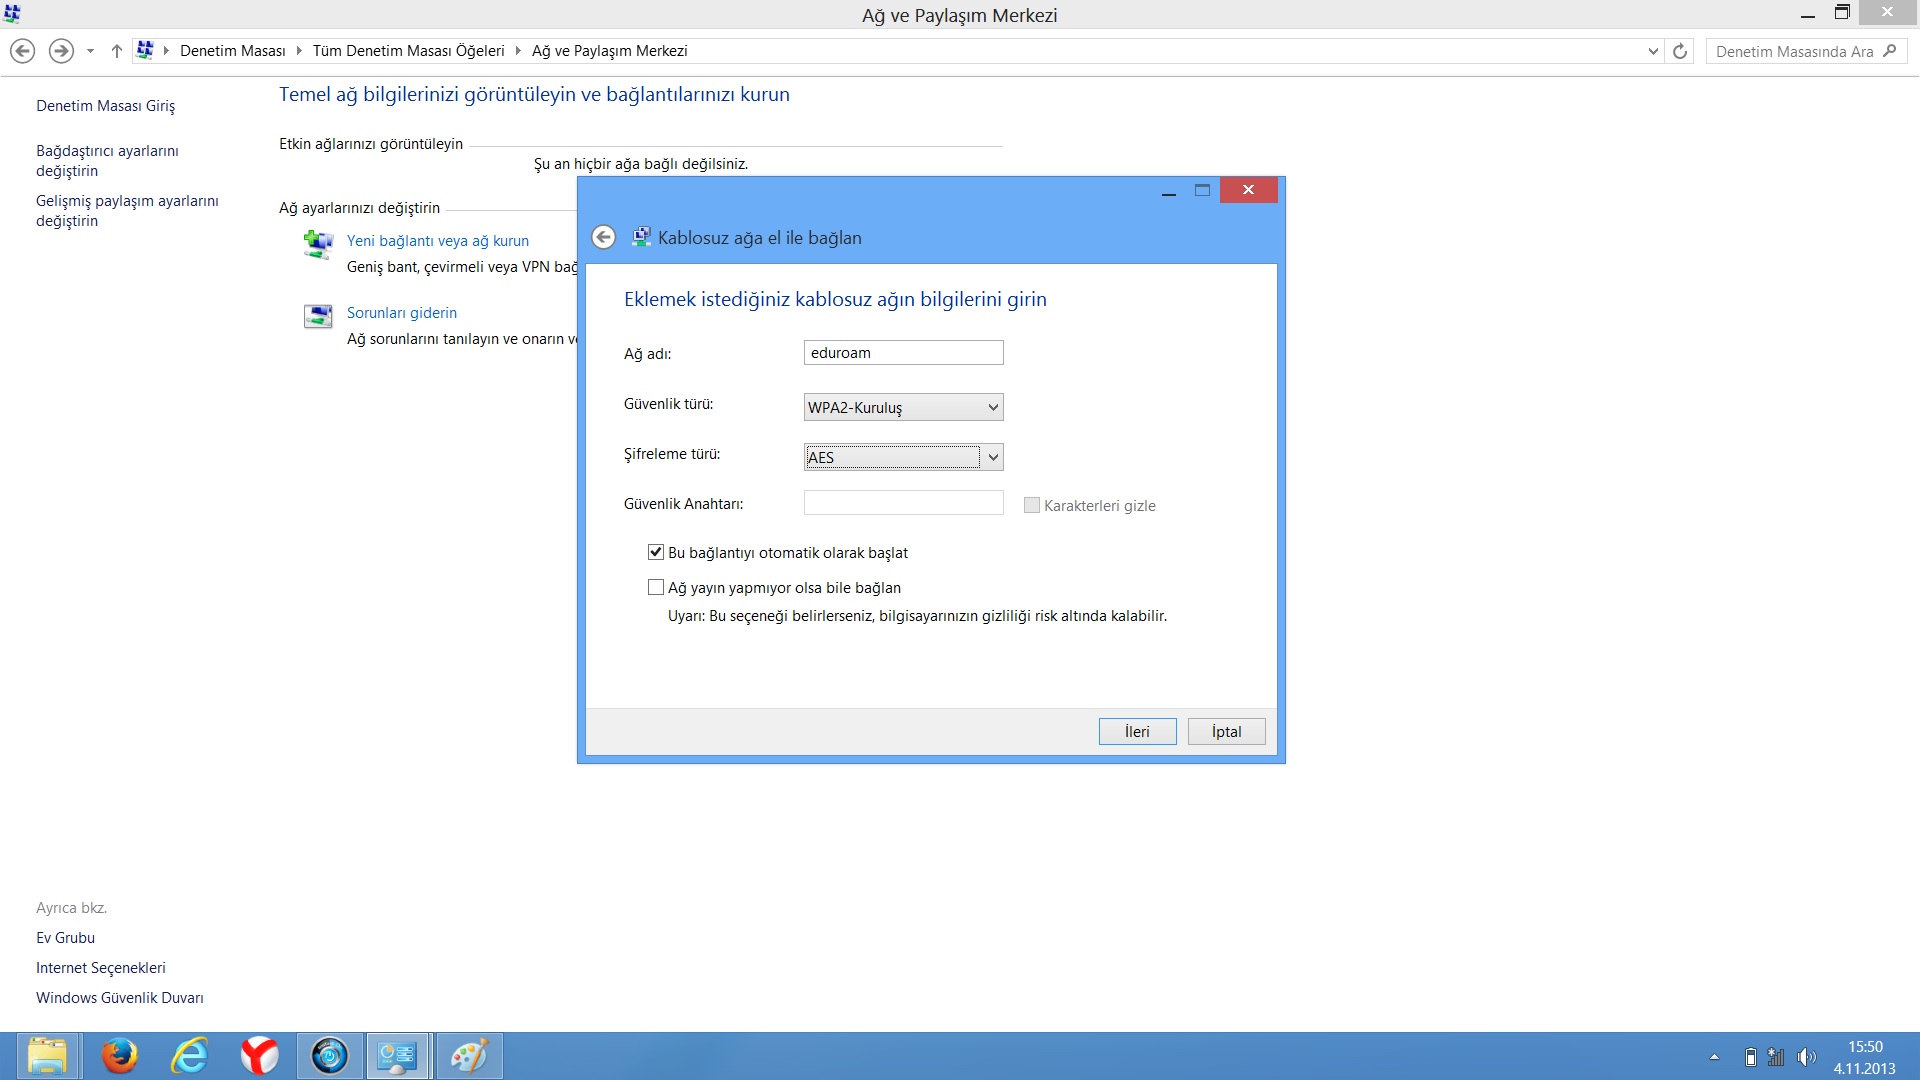Image resolution: width=1920 pixels, height=1080 pixels.
Task: Open Gelişmiş paylaşım ayarlarını değiştirin link
Action: 127,210
